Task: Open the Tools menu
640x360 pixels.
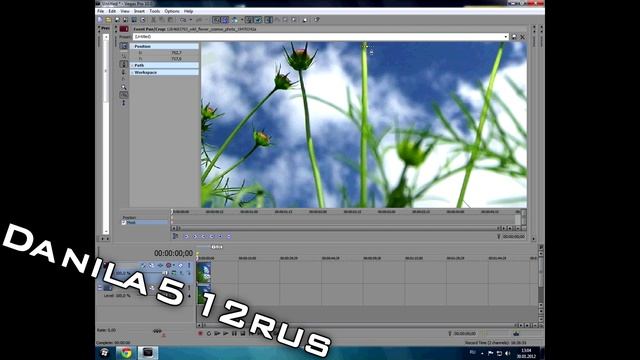Action: (x=154, y=11)
